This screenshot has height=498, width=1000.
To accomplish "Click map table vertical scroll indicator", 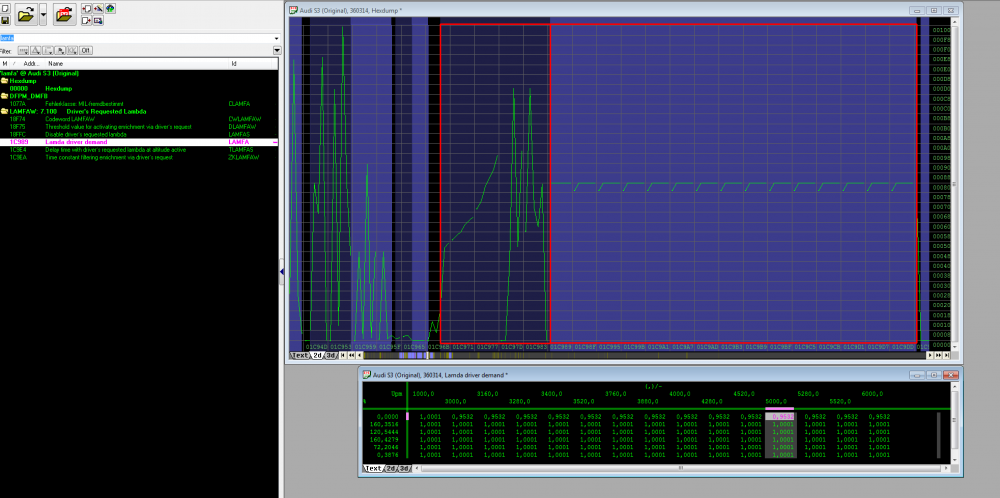I will pos(938,436).
